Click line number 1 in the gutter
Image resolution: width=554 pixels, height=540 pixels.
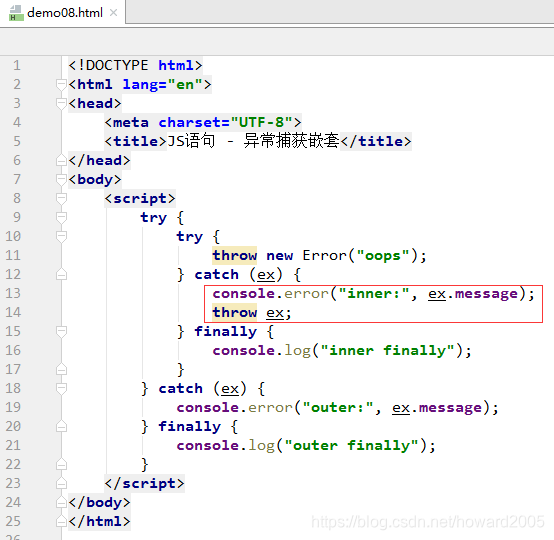tap(17, 65)
